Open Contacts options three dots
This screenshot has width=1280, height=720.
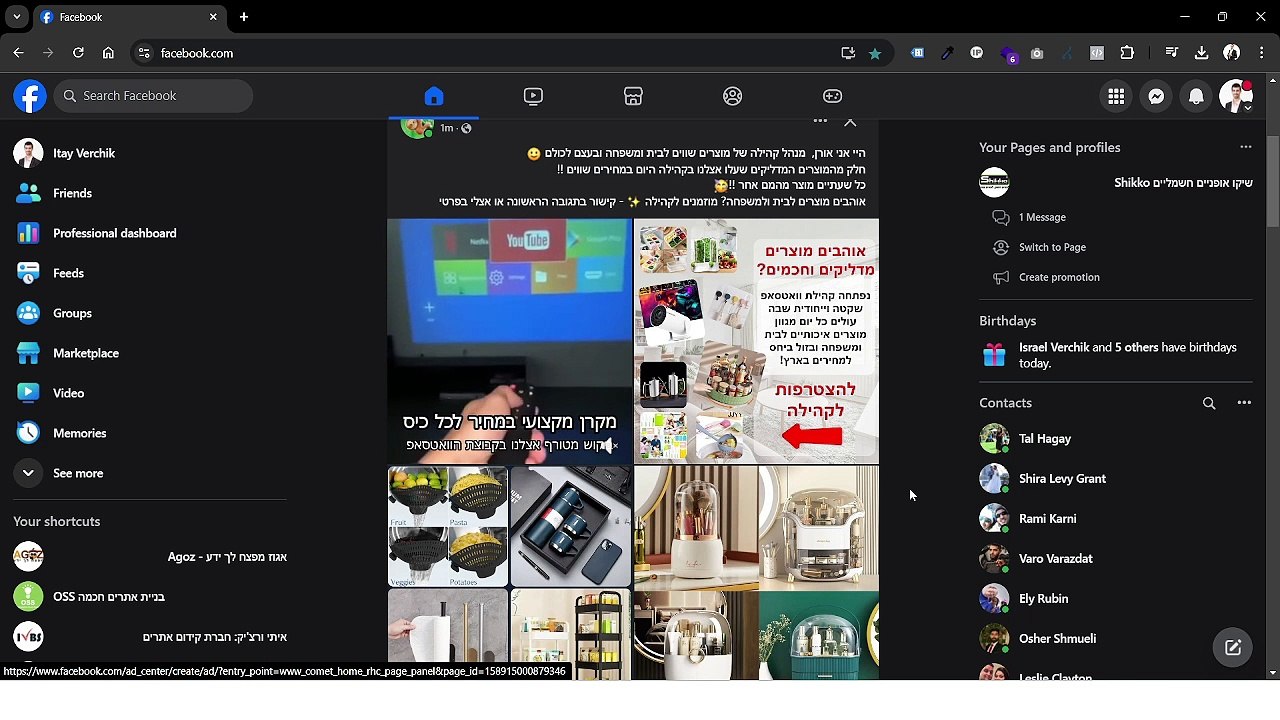(x=1244, y=403)
